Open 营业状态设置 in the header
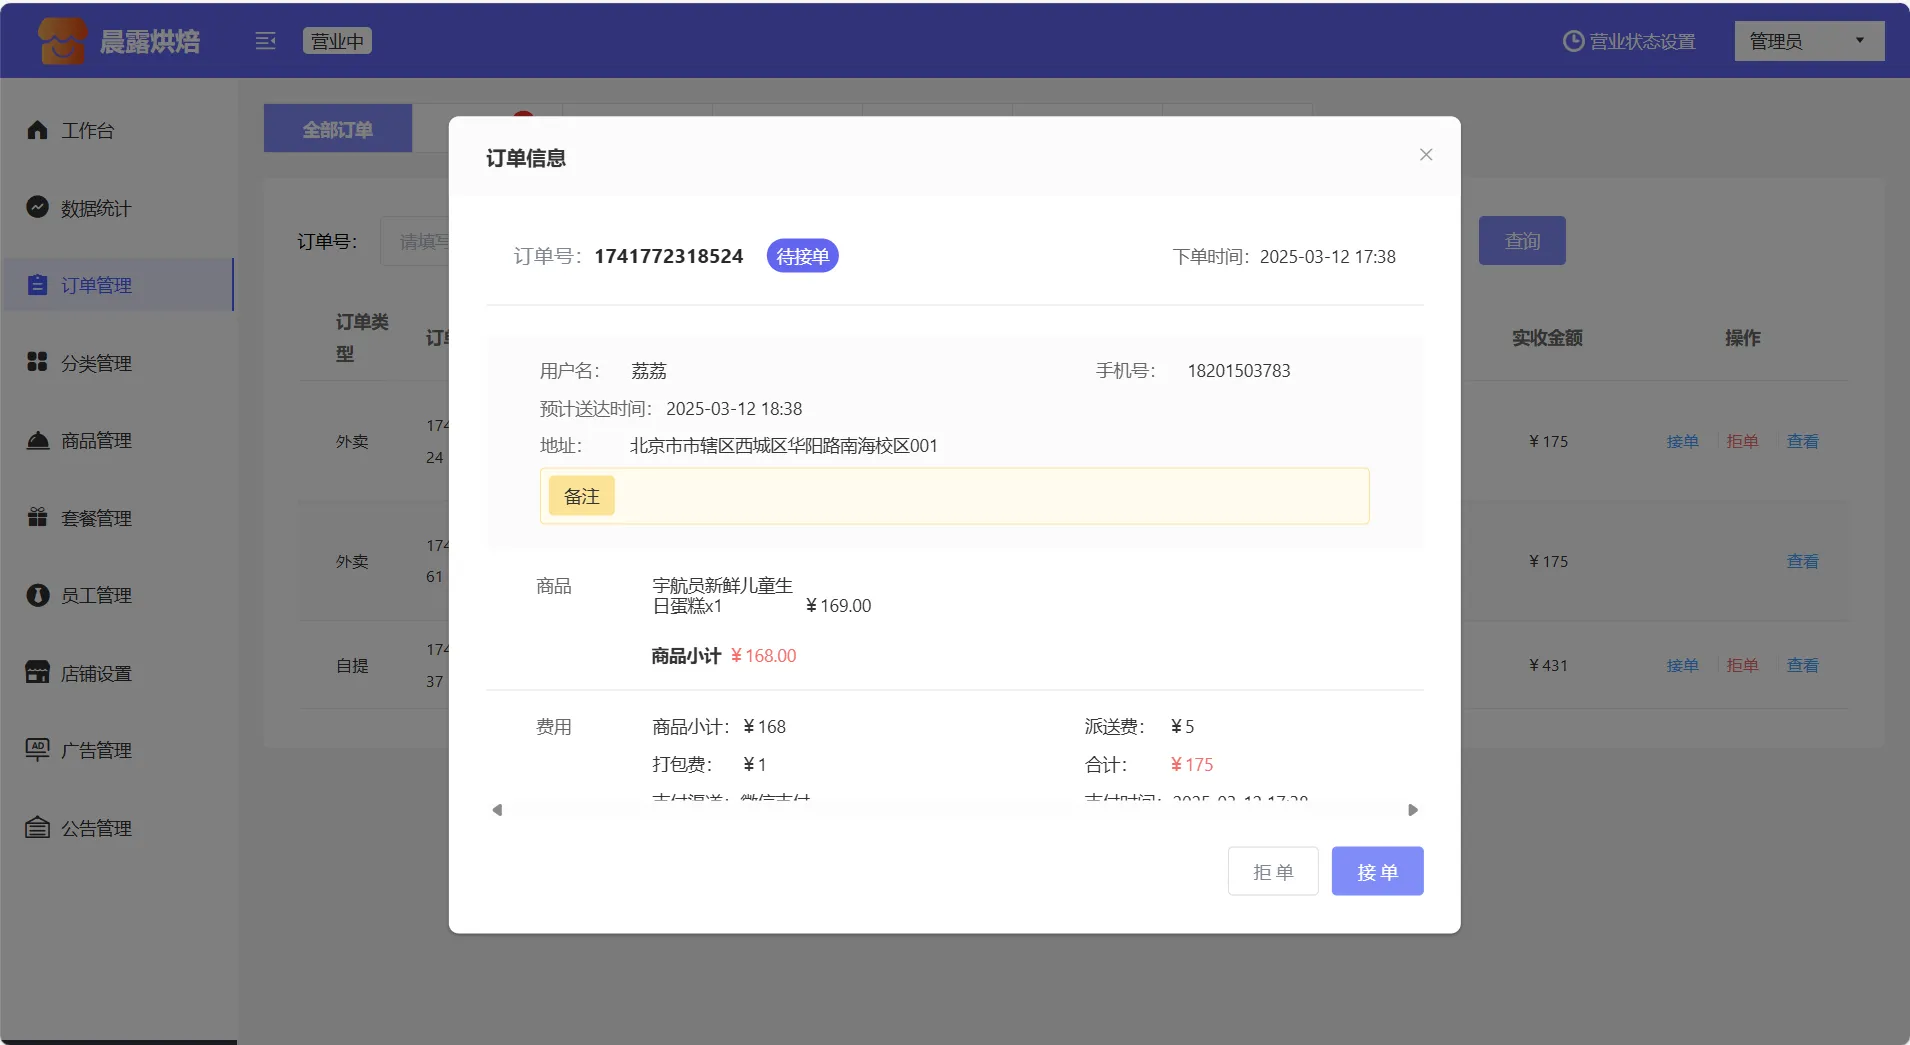 click(1629, 41)
